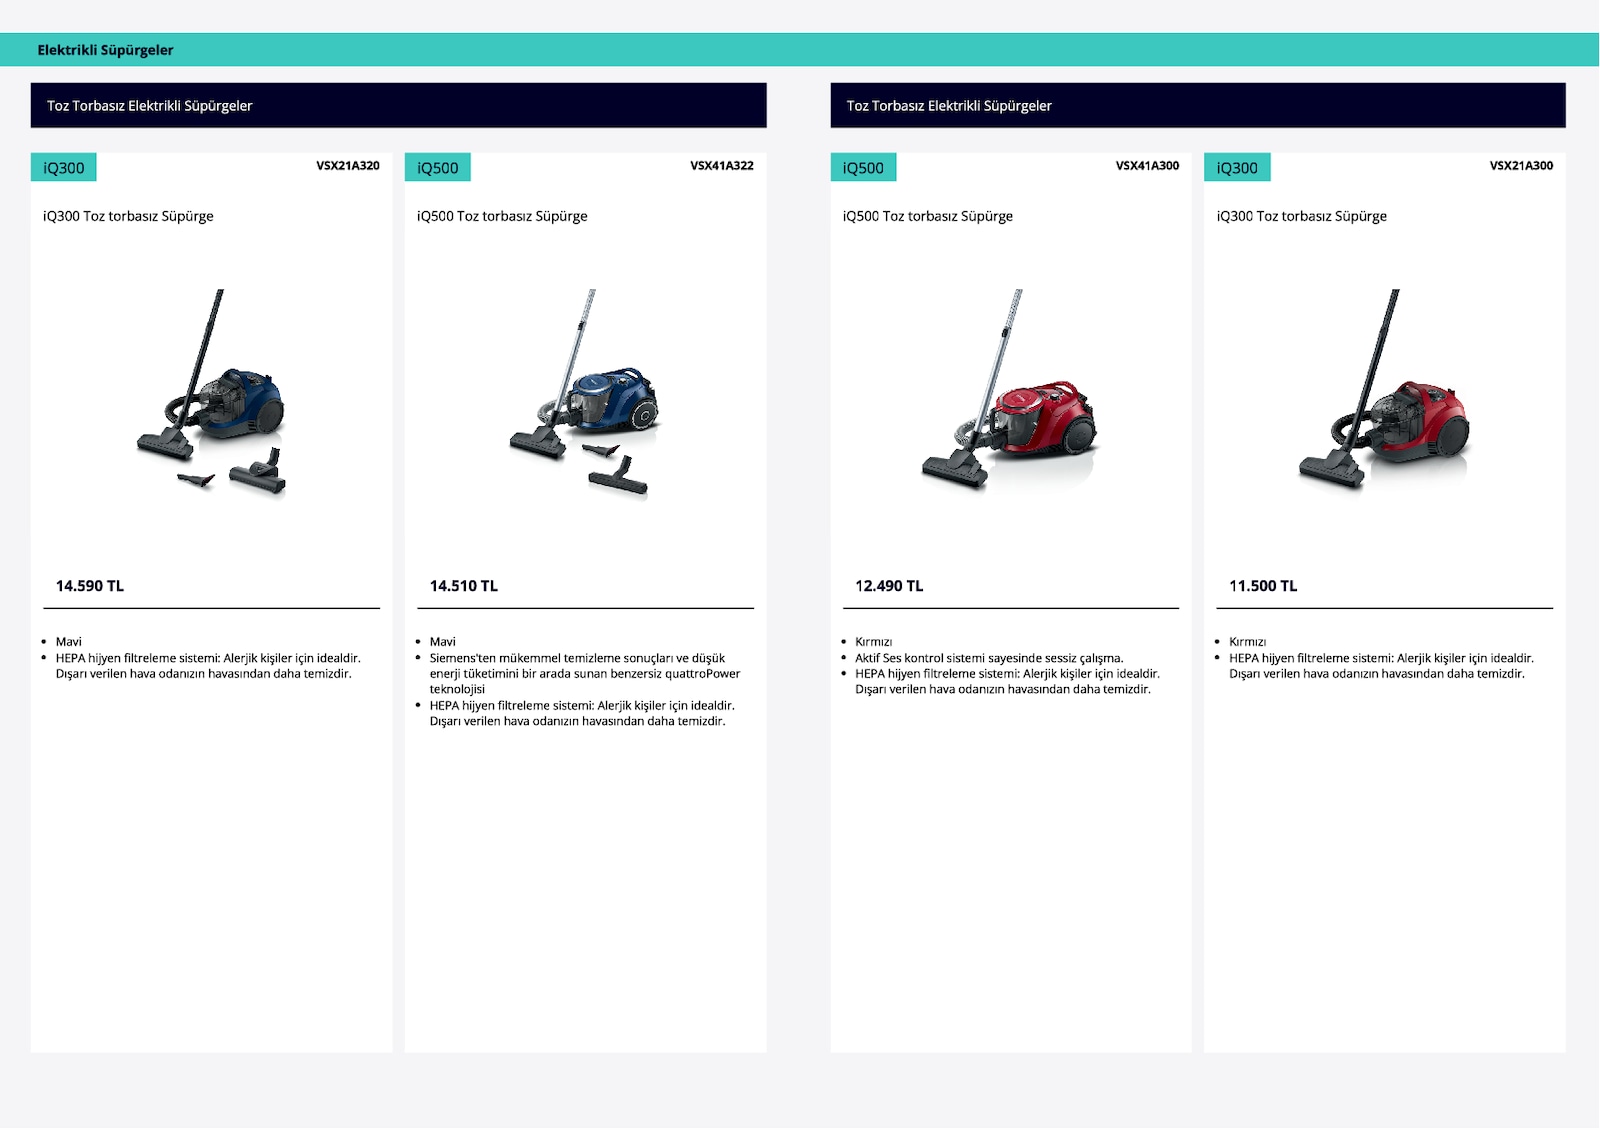Open the red iQ300 vacuum image priced 11.500 TL
The width and height of the screenshot is (1600, 1130).
(1385, 390)
